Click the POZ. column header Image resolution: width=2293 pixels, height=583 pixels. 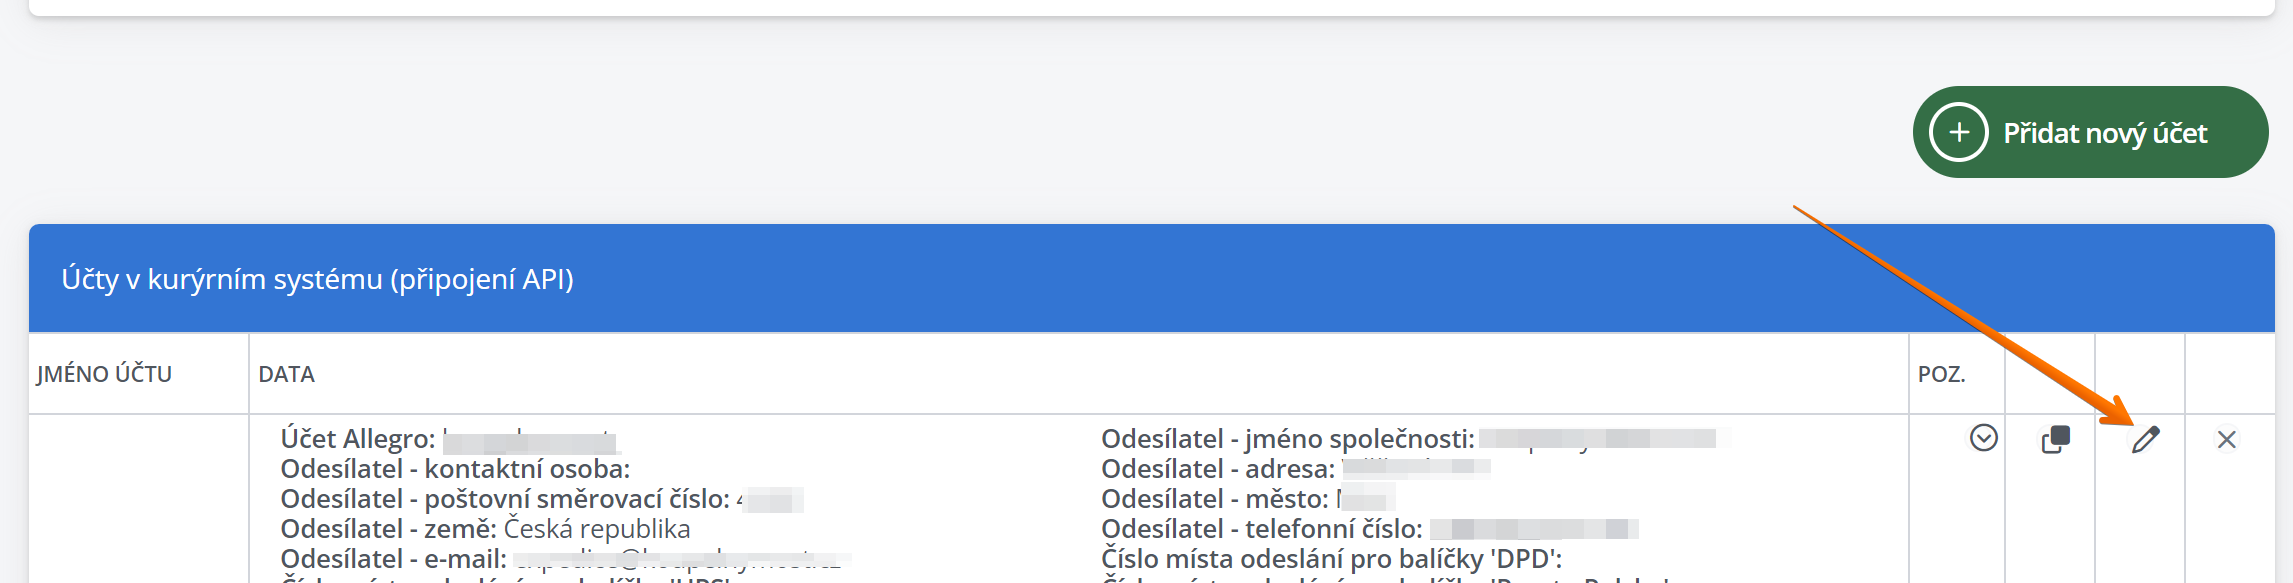pos(1941,374)
